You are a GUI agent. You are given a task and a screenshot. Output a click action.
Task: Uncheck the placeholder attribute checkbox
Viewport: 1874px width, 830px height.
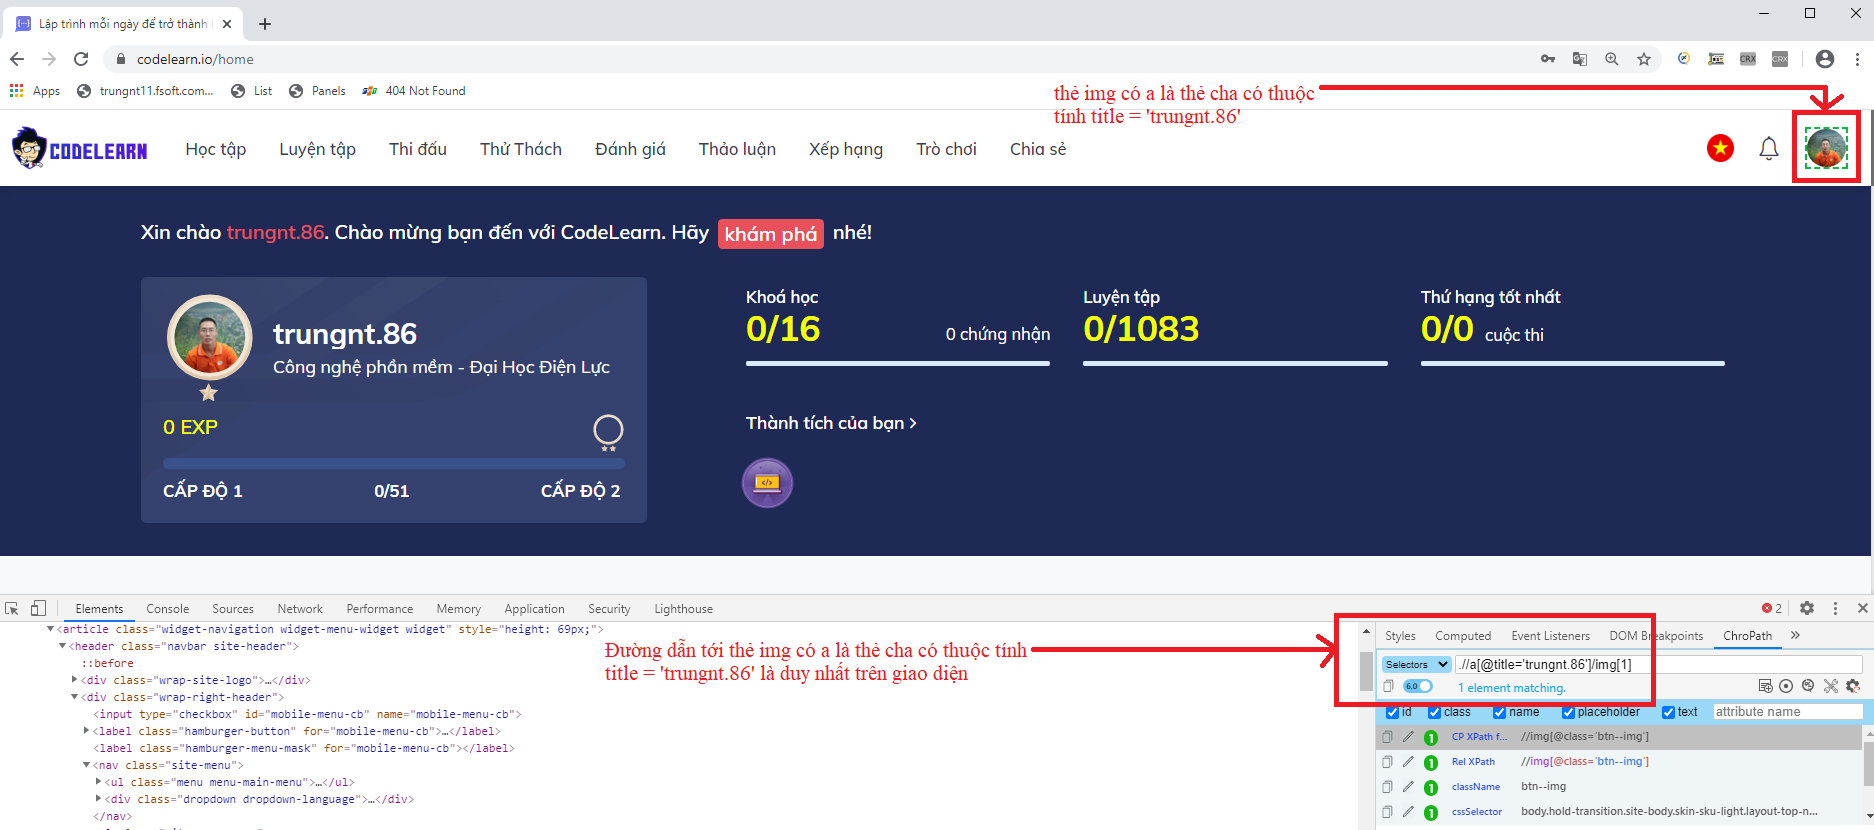(1568, 712)
